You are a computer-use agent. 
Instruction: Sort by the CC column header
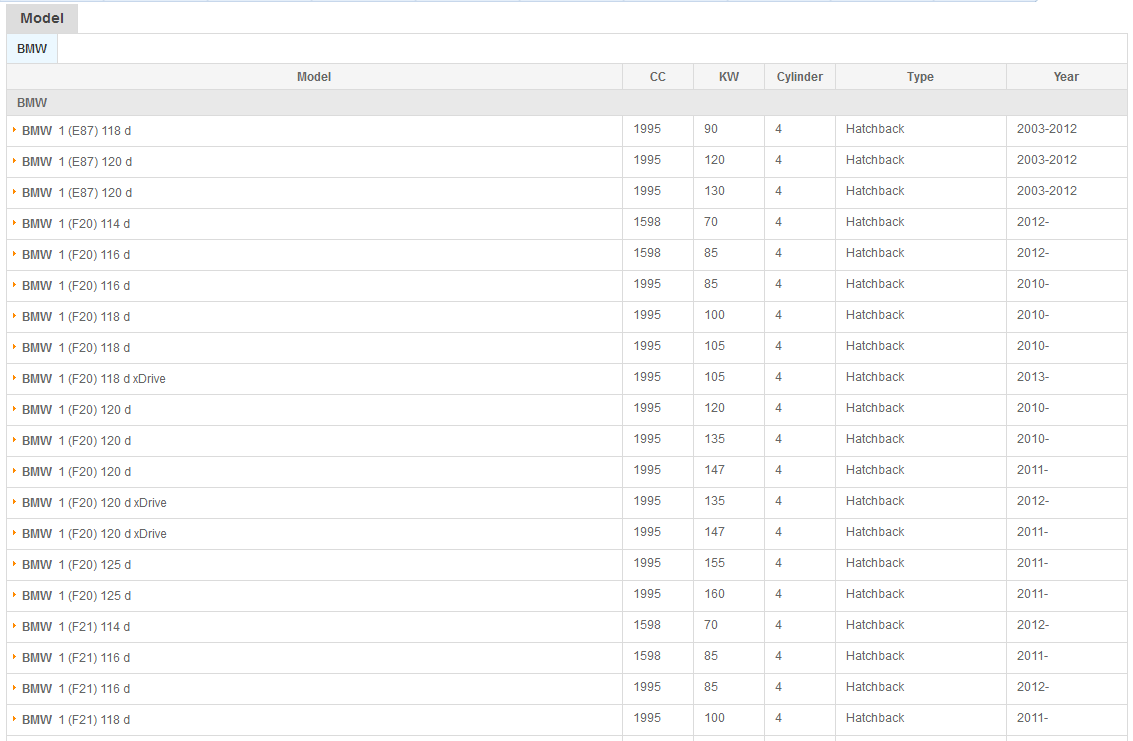point(657,77)
